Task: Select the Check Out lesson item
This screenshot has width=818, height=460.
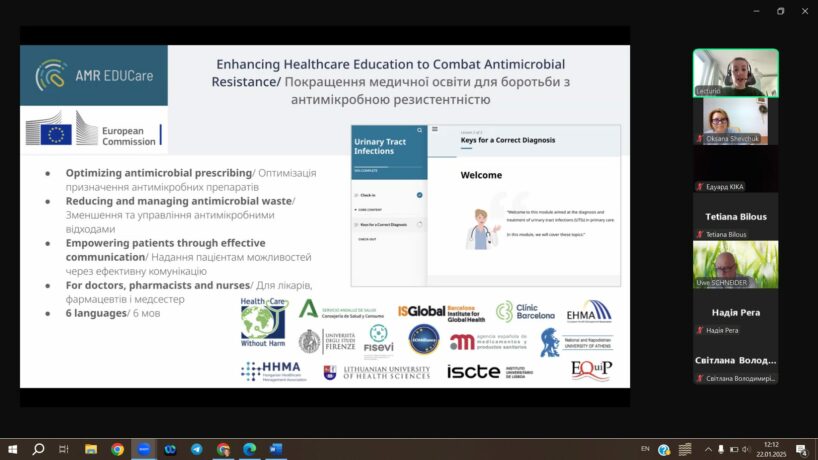Action: pos(368,240)
